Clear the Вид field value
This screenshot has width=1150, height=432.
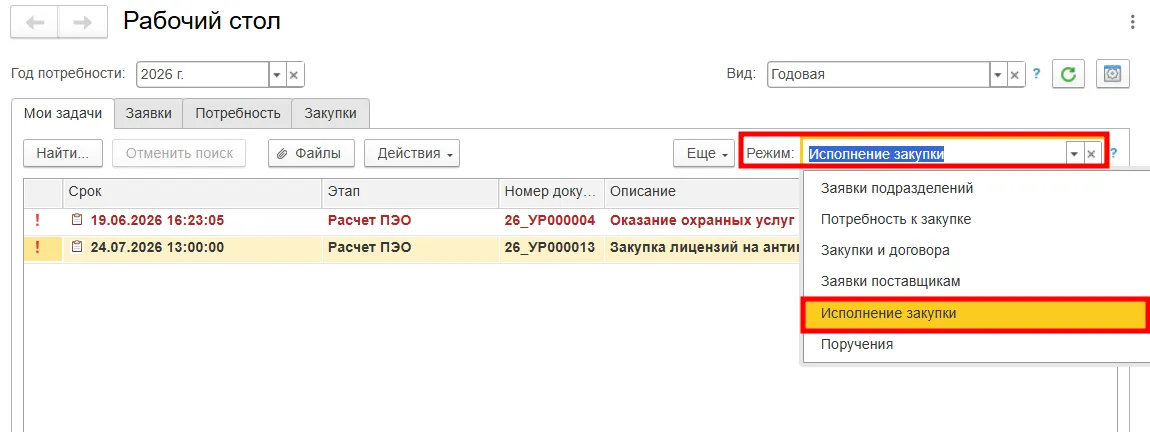tap(1015, 75)
